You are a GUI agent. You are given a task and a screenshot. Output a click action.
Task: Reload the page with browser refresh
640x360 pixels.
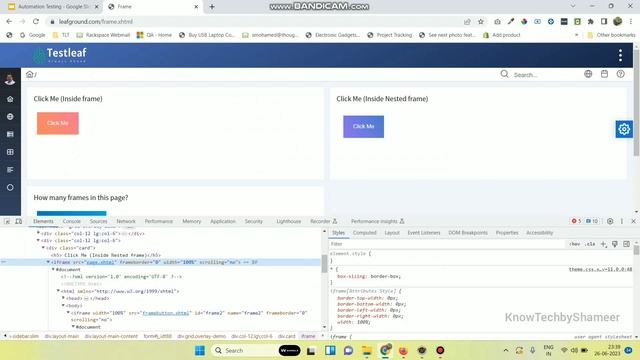coord(36,21)
